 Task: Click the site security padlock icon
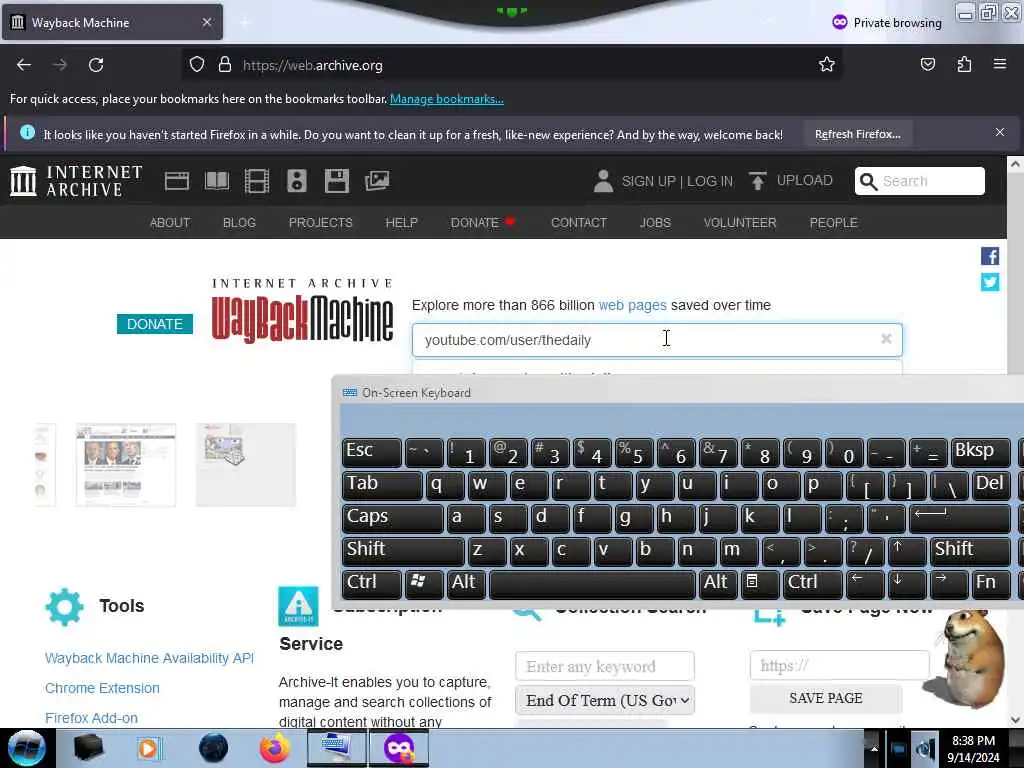(225, 65)
